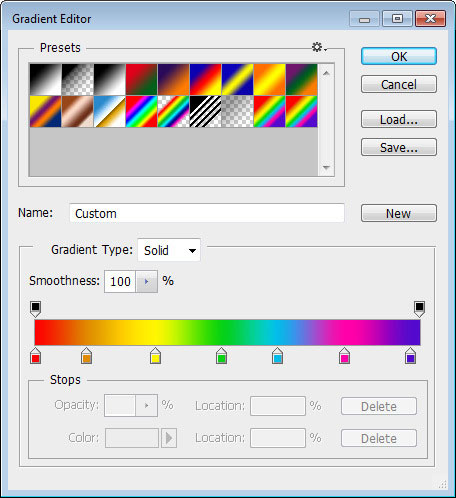Click the Name text field
456x498 pixels.
207,213
